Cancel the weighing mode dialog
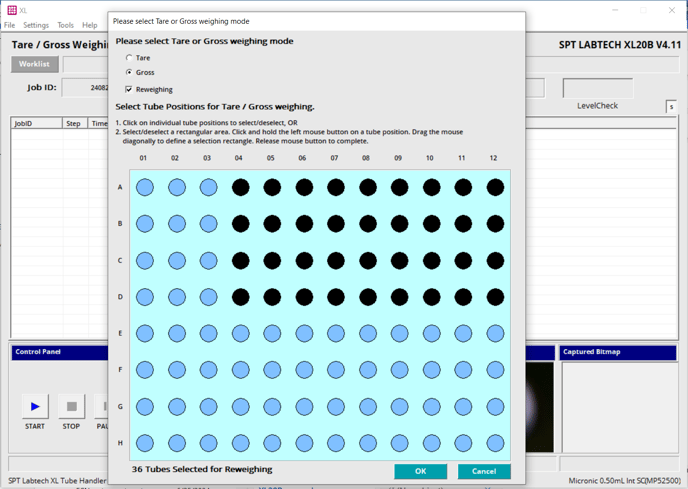Screen dimensions: 688x489 point(484,471)
